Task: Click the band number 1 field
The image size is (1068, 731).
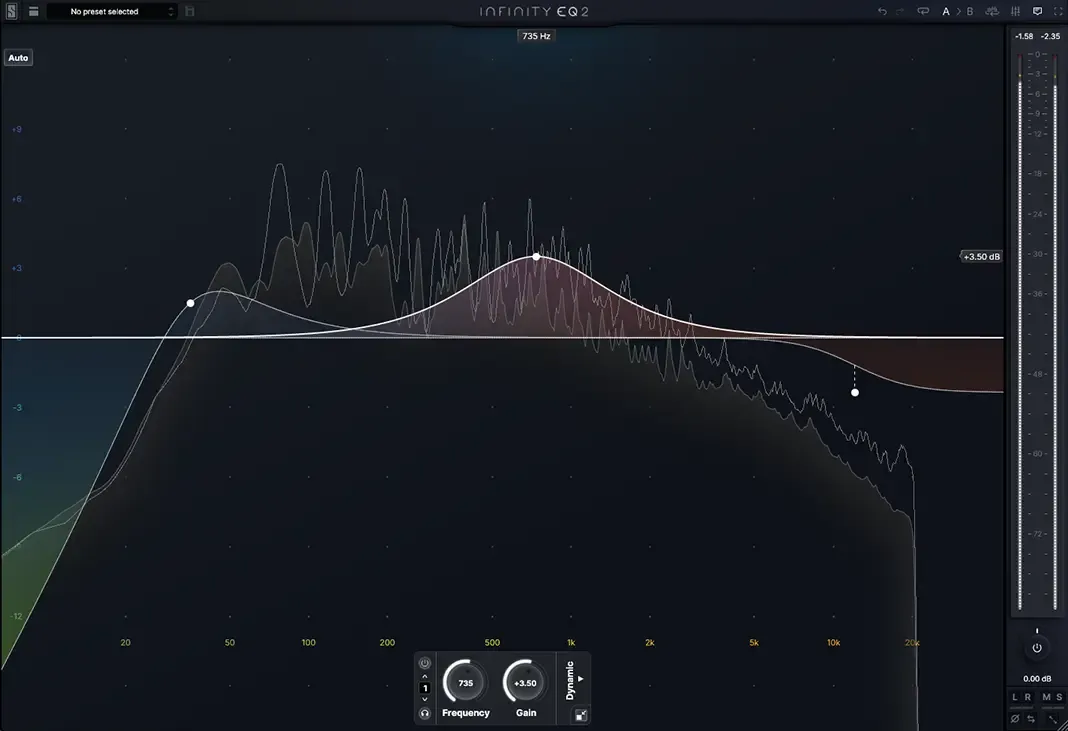Action: point(425,688)
